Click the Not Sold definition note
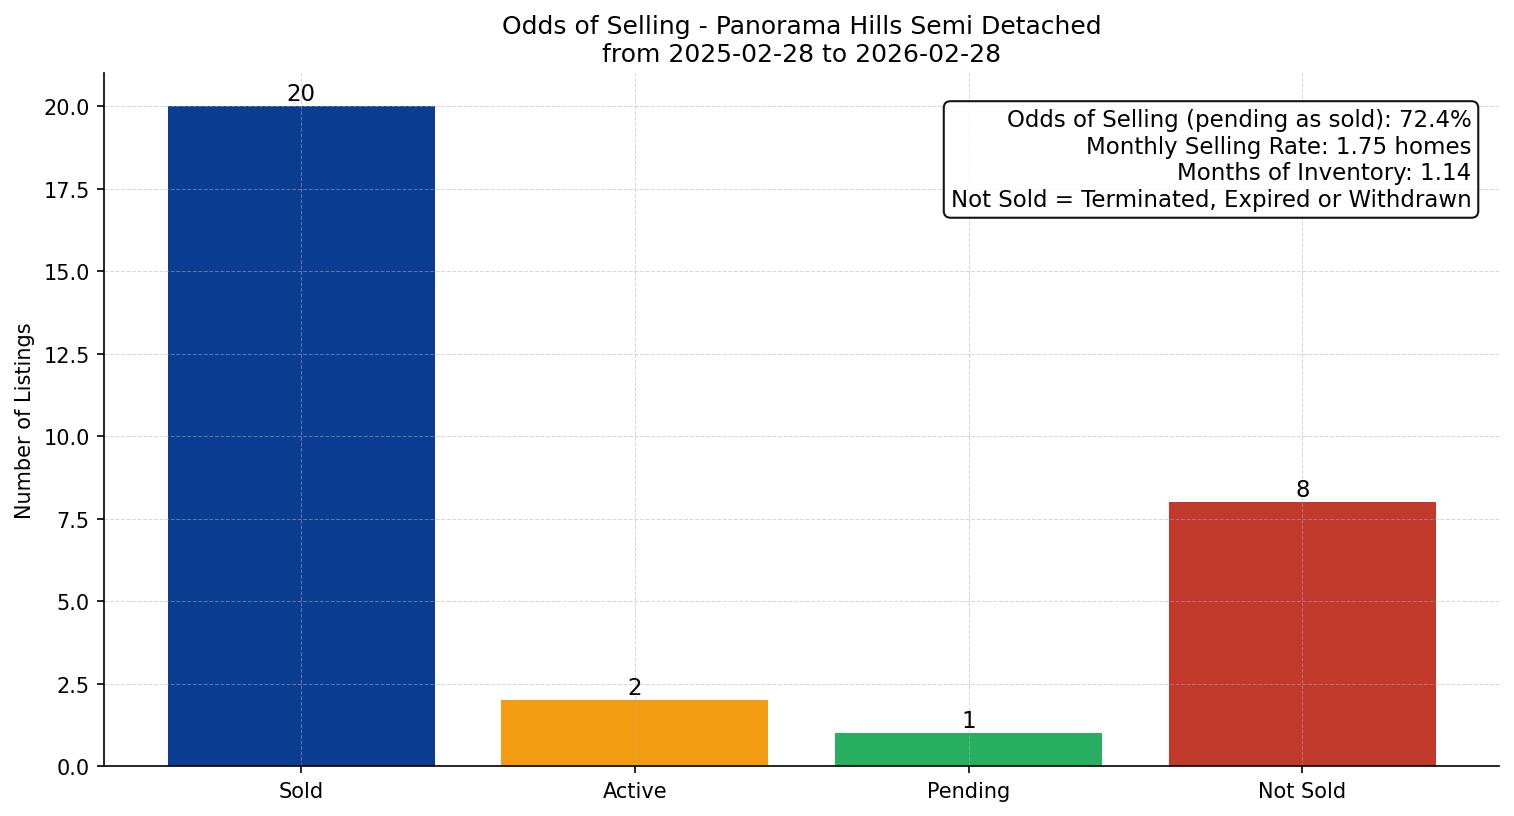Image resolution: width=1514 pixels, height=816 pixels. coord(1210,199)
